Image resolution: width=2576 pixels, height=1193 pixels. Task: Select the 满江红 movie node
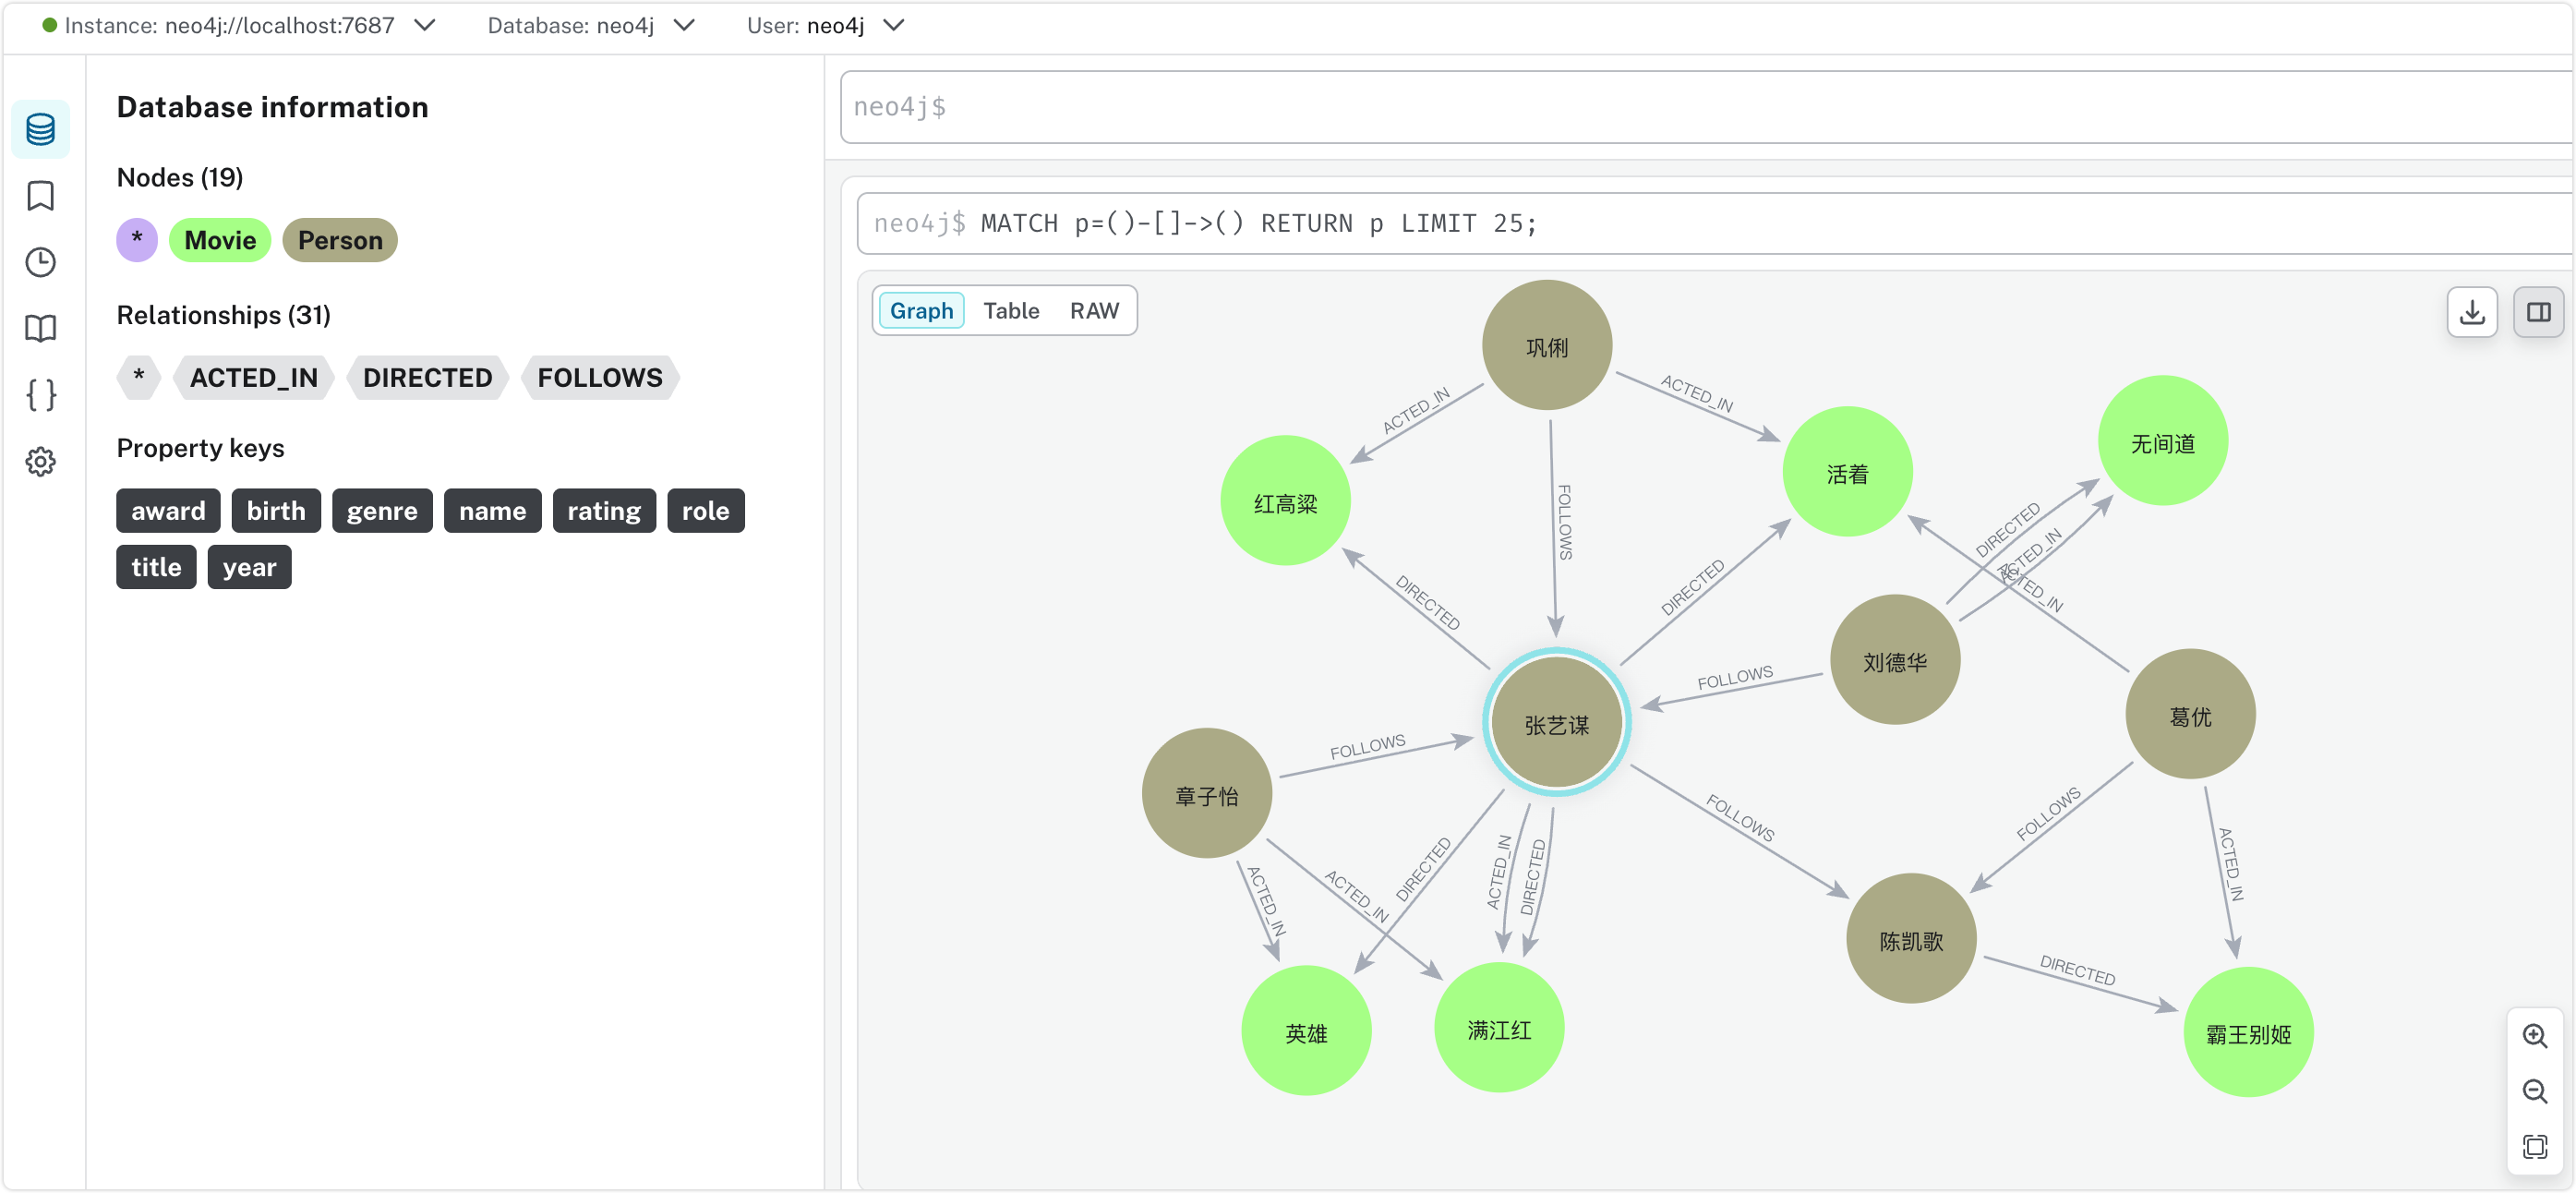(x=1498, y=1028)
